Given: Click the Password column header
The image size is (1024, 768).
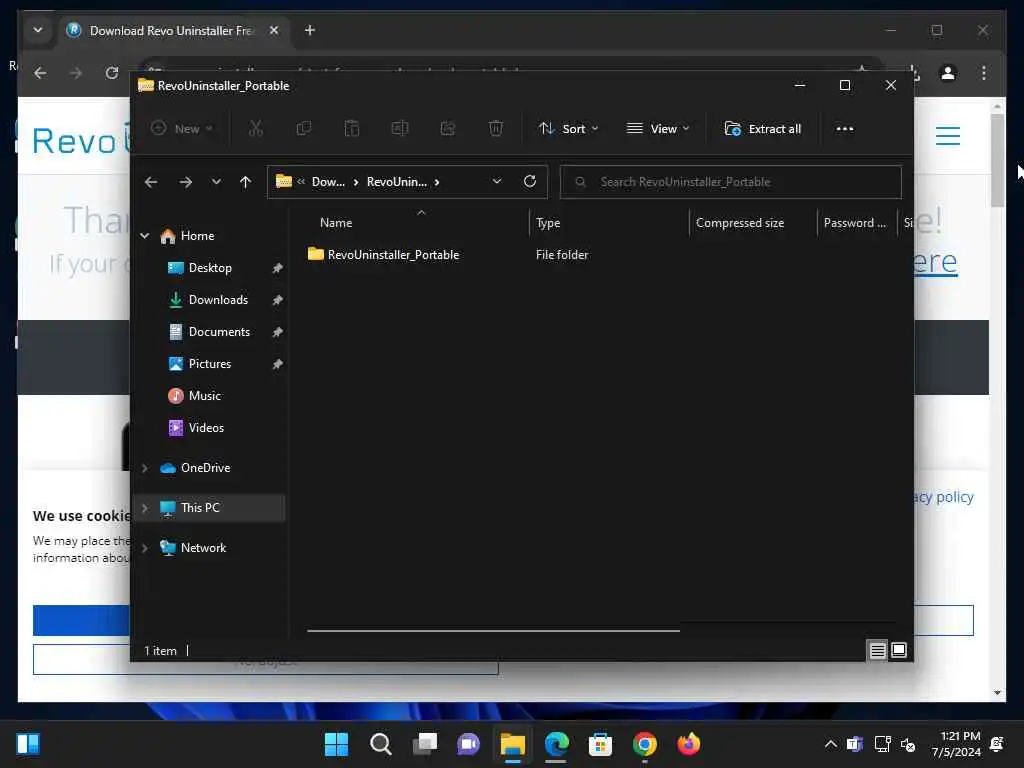Looking at the screenshot, I should (x=856, y=223).
